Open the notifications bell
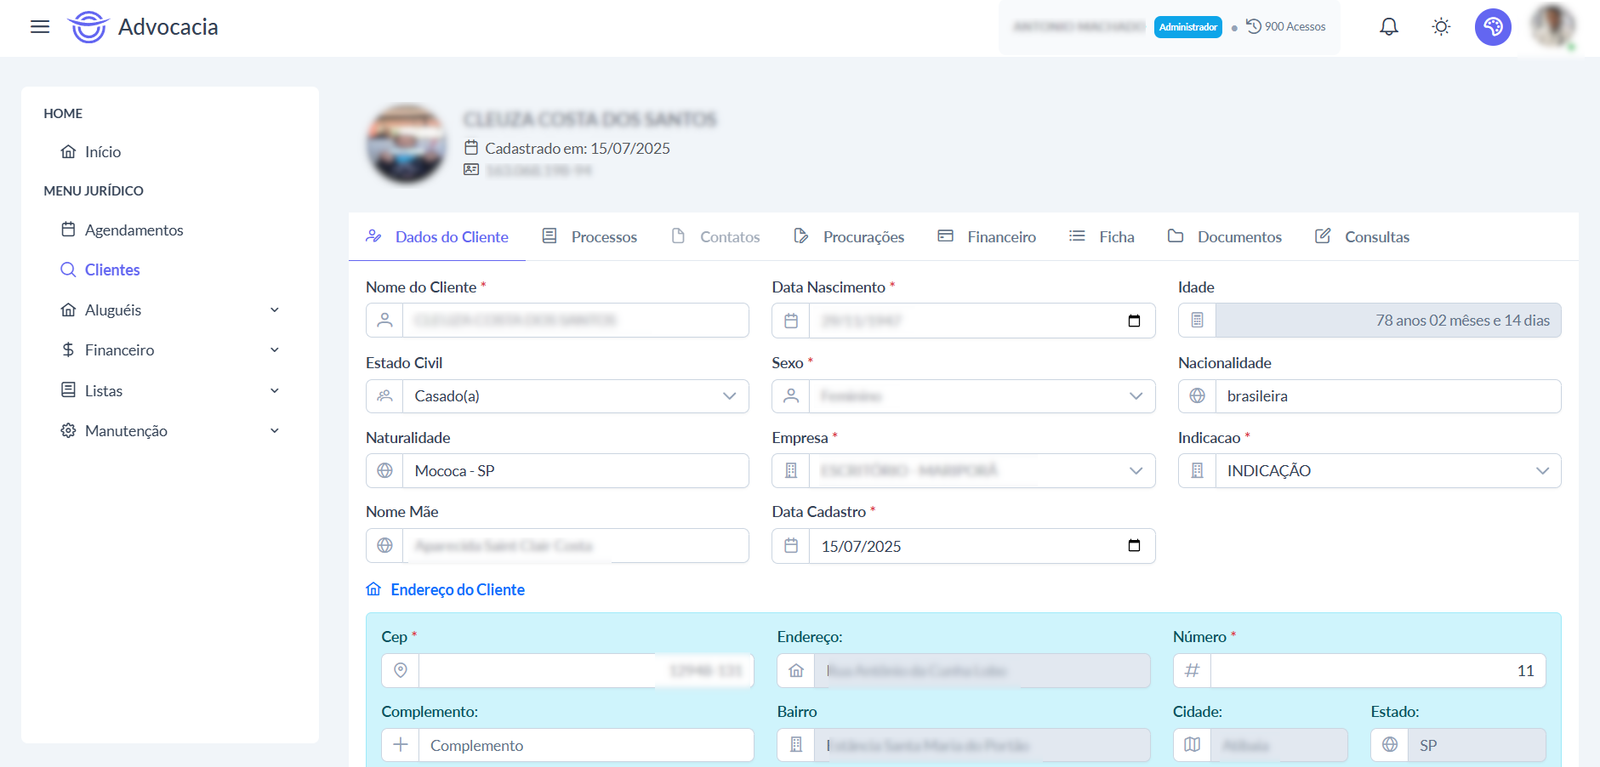Image resolution: width=1600 pixels, height=767 pixels. [x=1389, y=27]
